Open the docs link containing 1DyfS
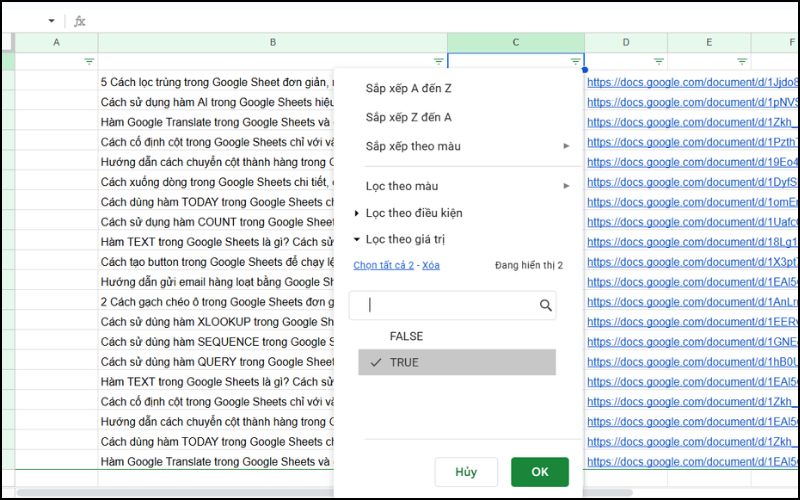800x500 pixels. [692, 182]
